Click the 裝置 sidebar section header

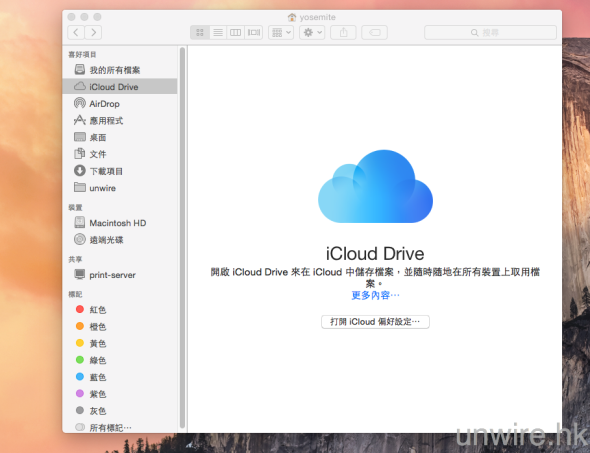click(x=75, y=207)
